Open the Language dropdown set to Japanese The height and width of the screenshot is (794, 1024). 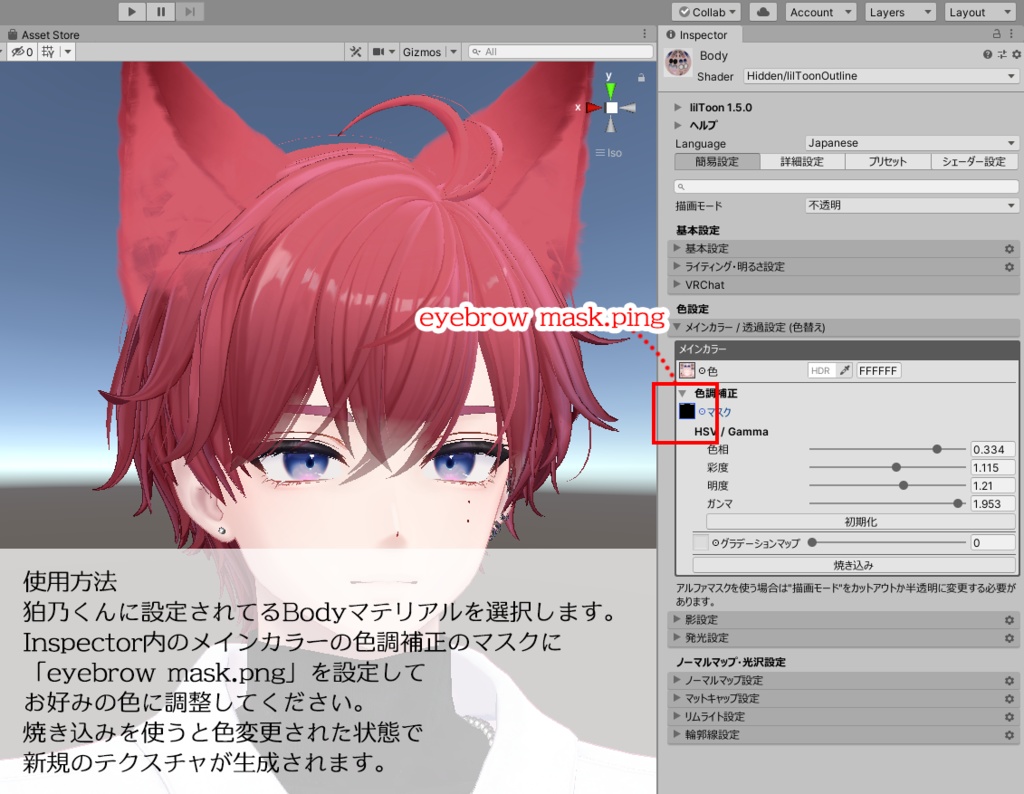912,143
